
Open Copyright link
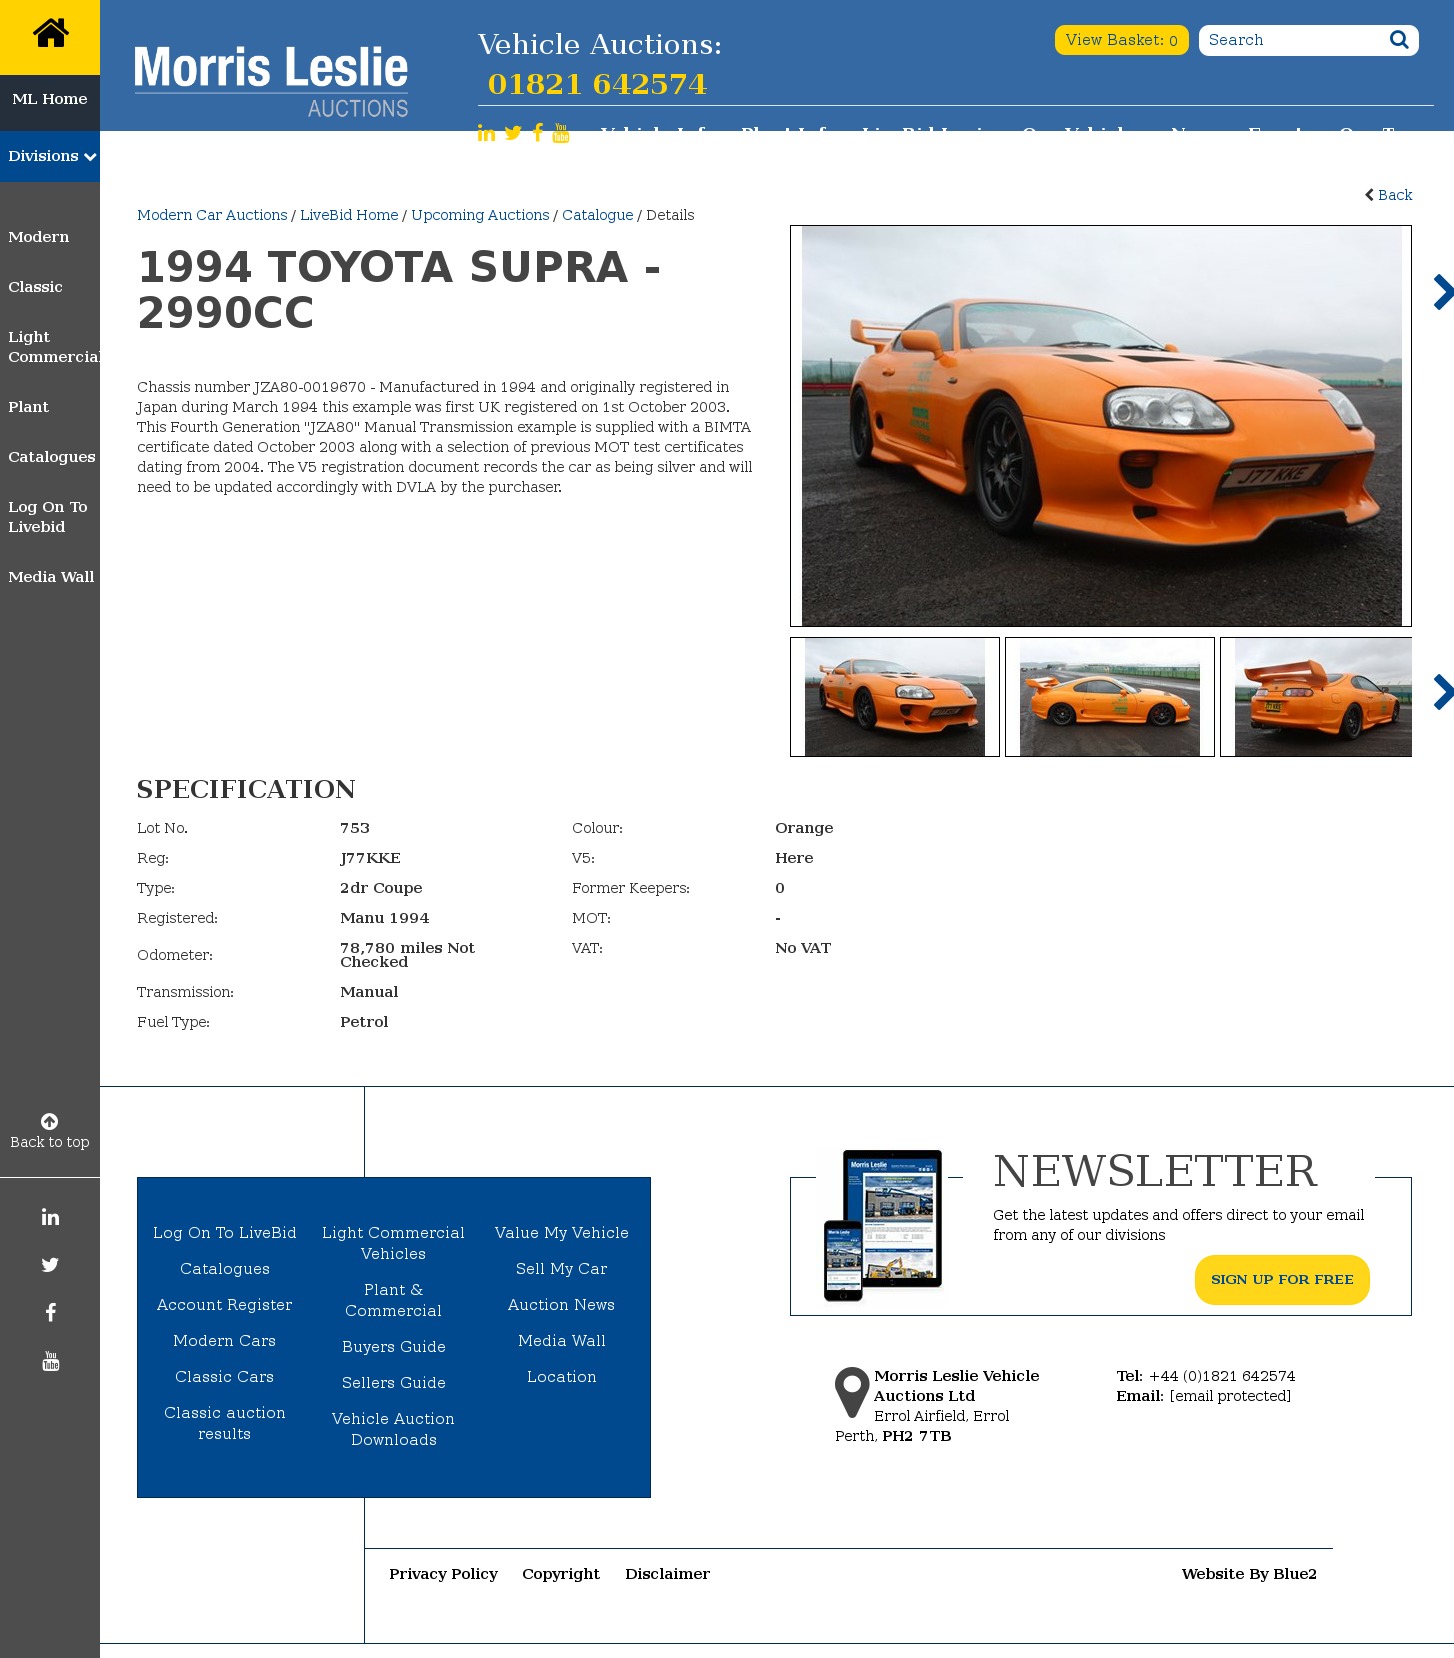561,1574
